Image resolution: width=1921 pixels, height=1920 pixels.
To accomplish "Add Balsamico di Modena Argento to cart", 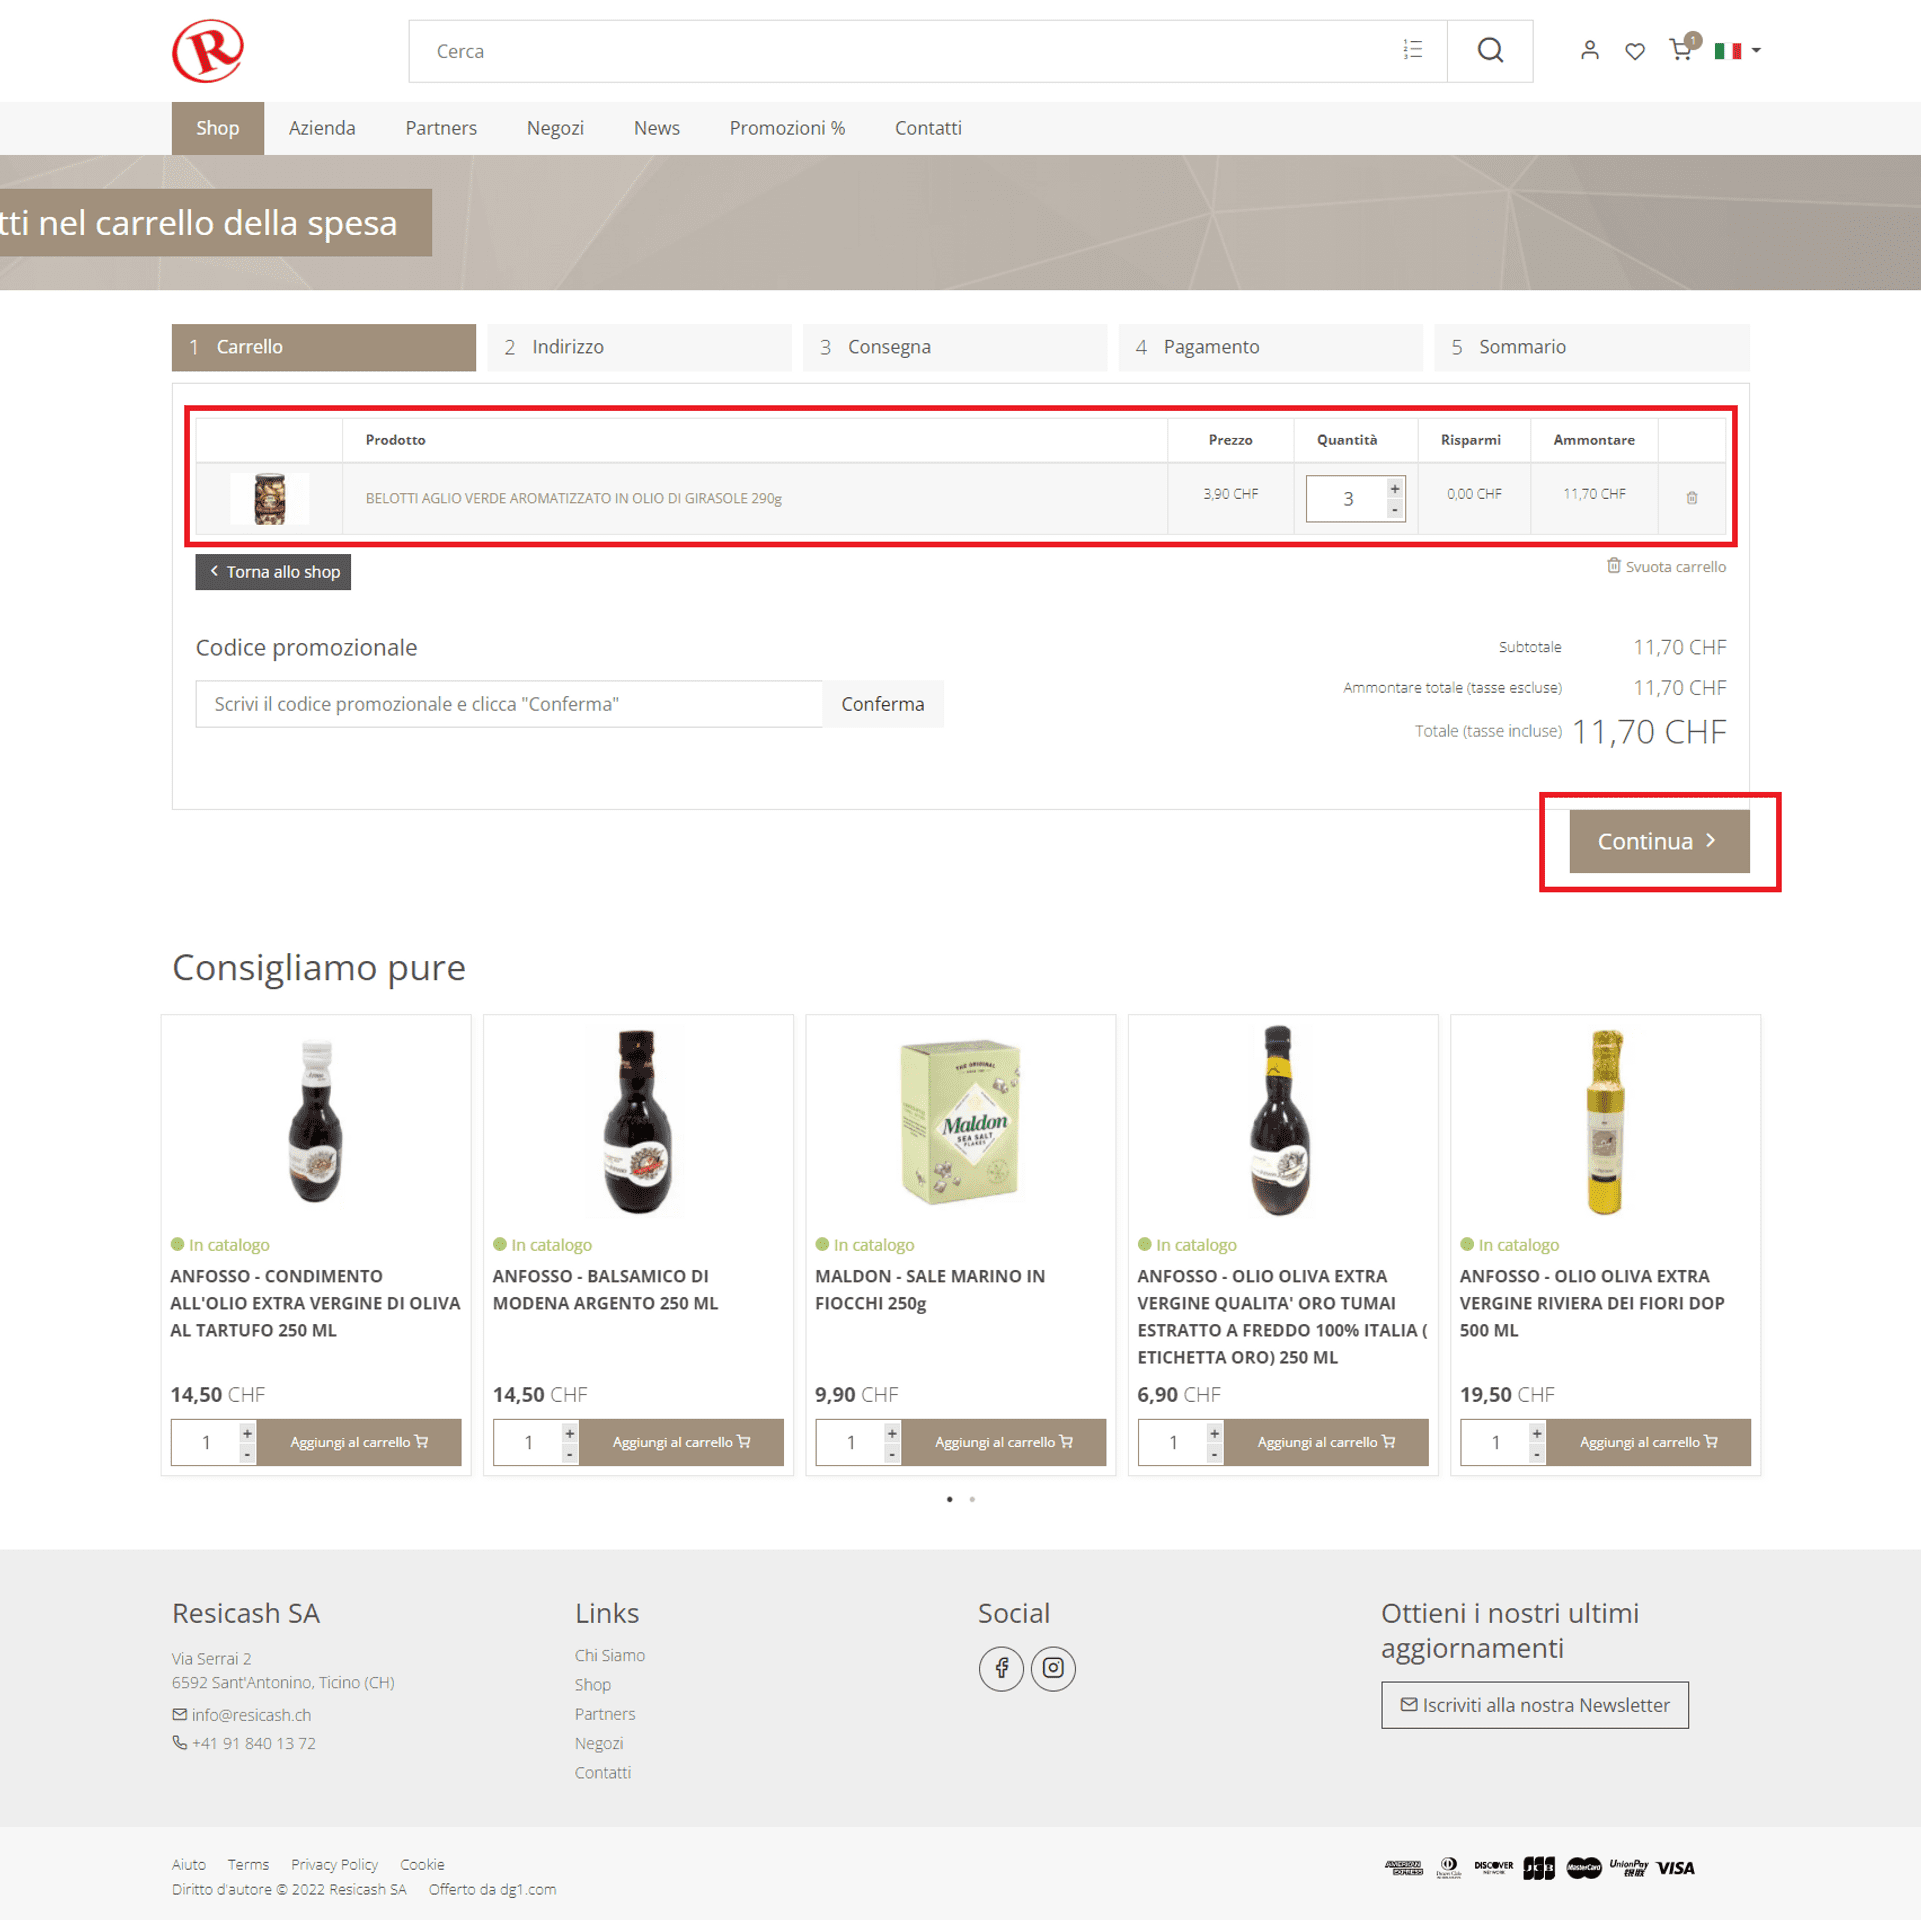I will click(682, 1442).
